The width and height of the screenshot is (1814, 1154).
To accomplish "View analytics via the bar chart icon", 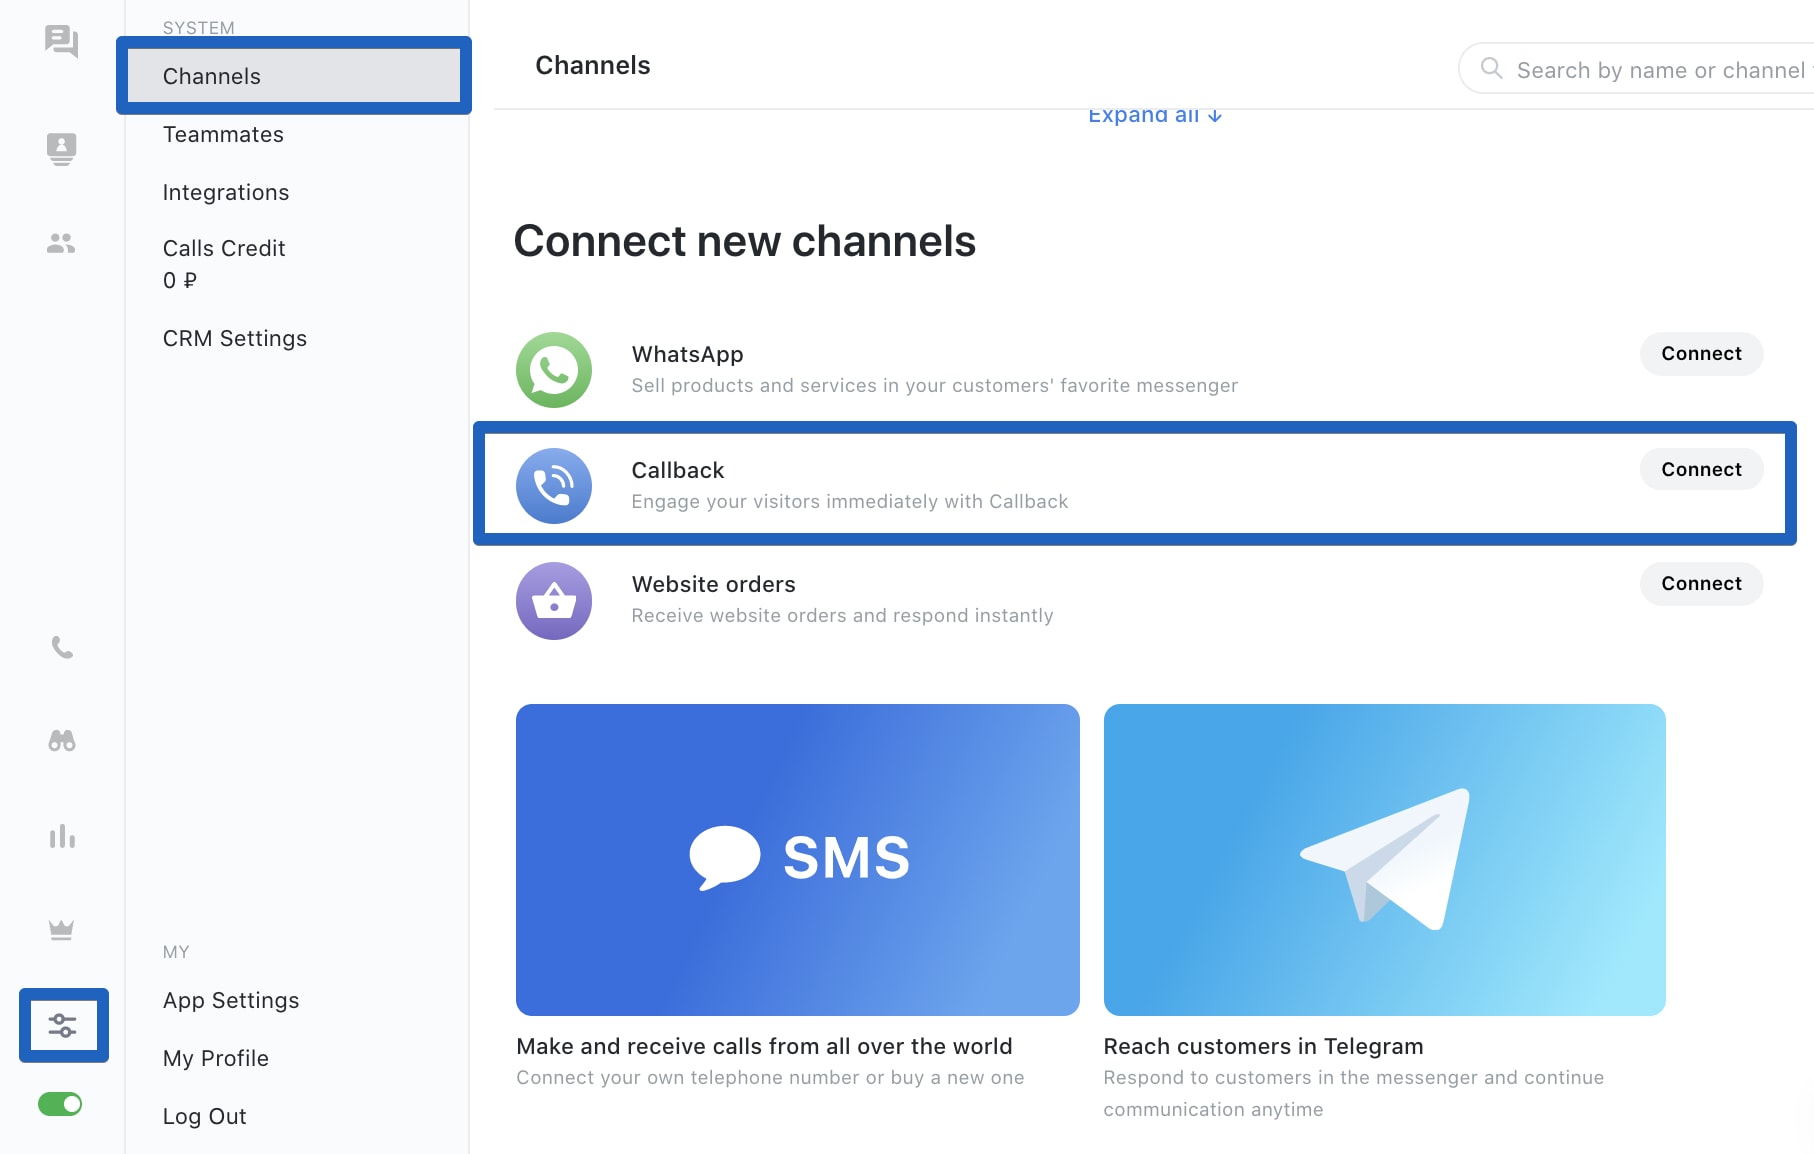I will point(62,837).
